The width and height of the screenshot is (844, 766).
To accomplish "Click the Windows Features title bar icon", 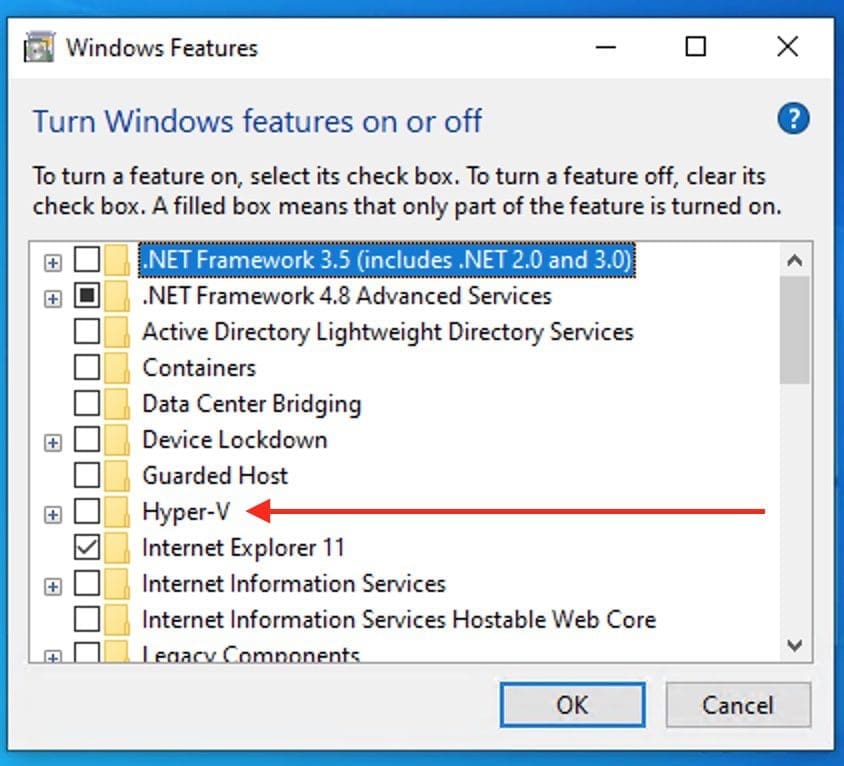I will [40, 47].
